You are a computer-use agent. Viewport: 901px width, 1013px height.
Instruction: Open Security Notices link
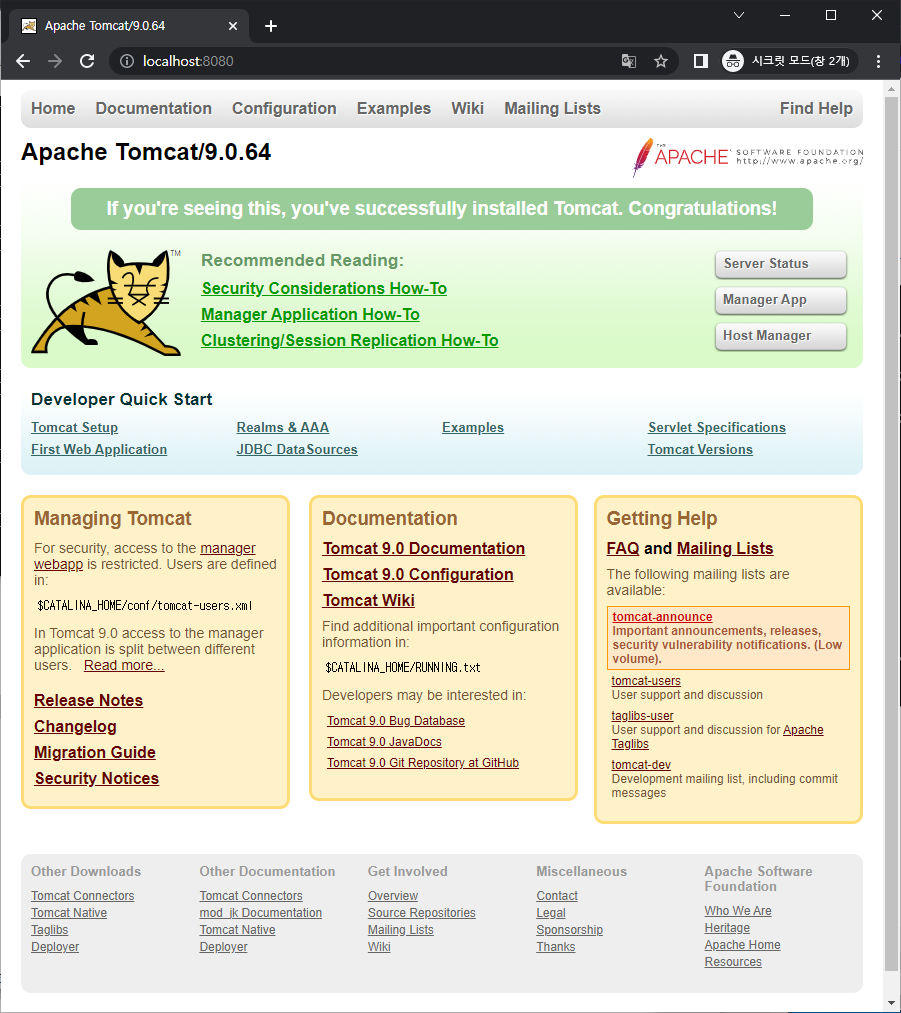pyautogui.click(x=97, y=778)
